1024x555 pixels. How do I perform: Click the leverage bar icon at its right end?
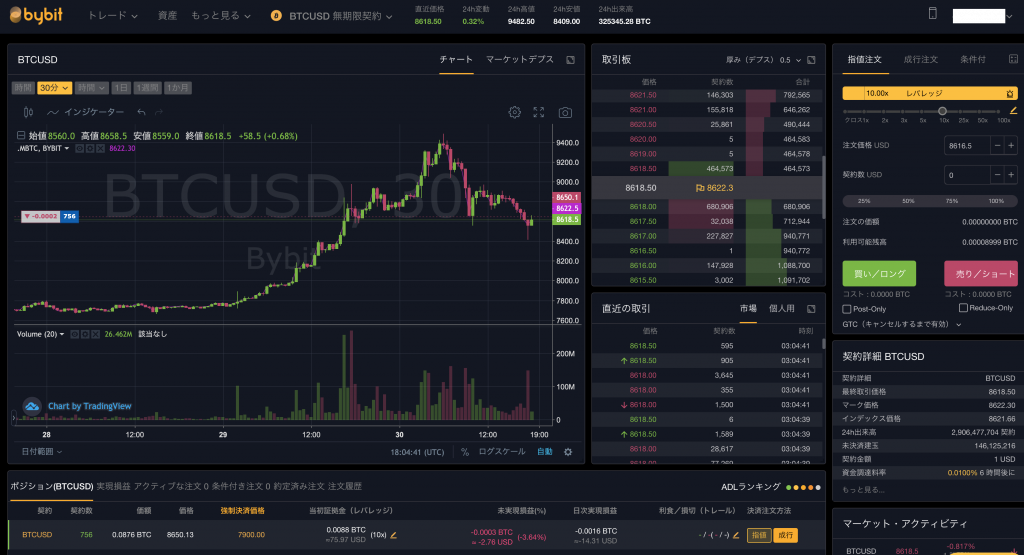(x=1010, y=94)
